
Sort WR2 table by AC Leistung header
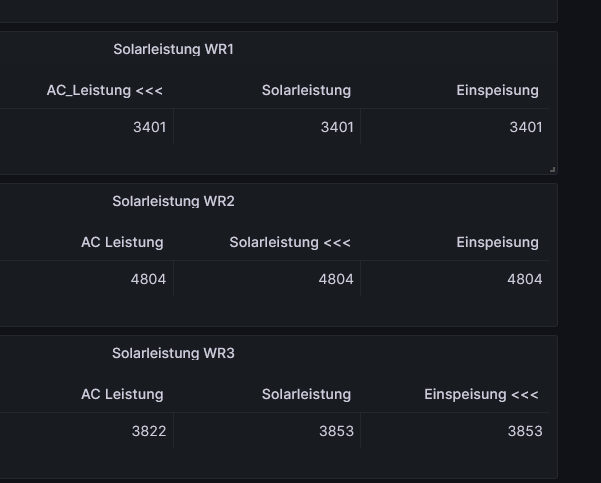(x=122, y=242)
